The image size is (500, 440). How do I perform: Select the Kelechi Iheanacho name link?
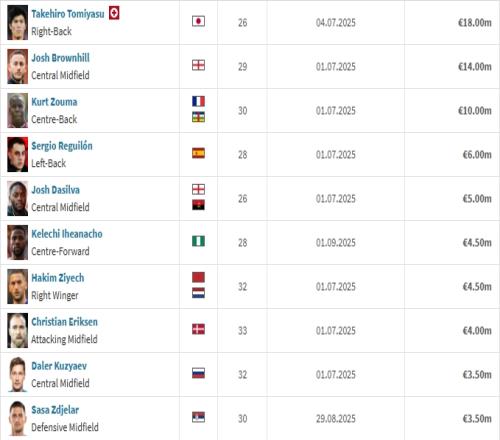pyautogui.click(x=67, y=234)
